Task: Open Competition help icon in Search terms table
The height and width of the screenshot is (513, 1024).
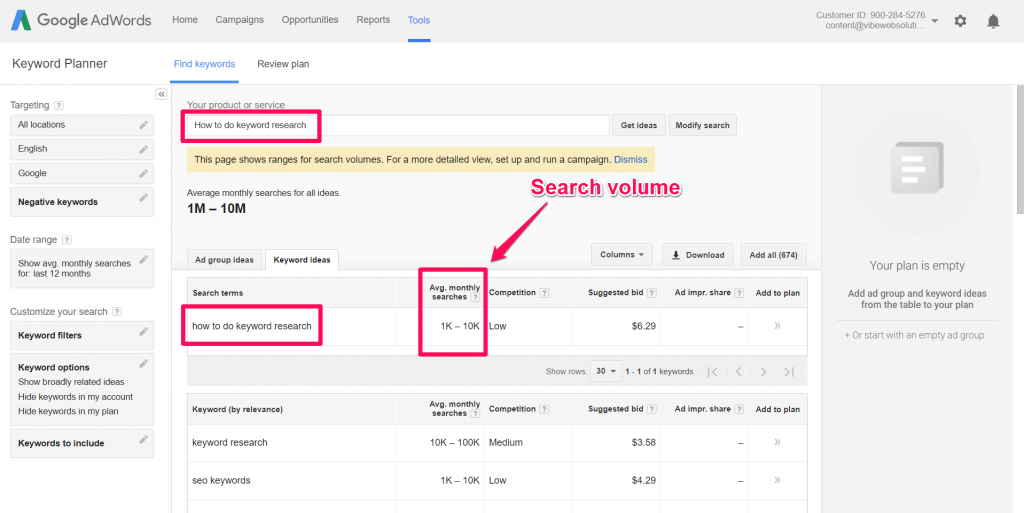Action: pyautogui.click(x=545, y=293)
